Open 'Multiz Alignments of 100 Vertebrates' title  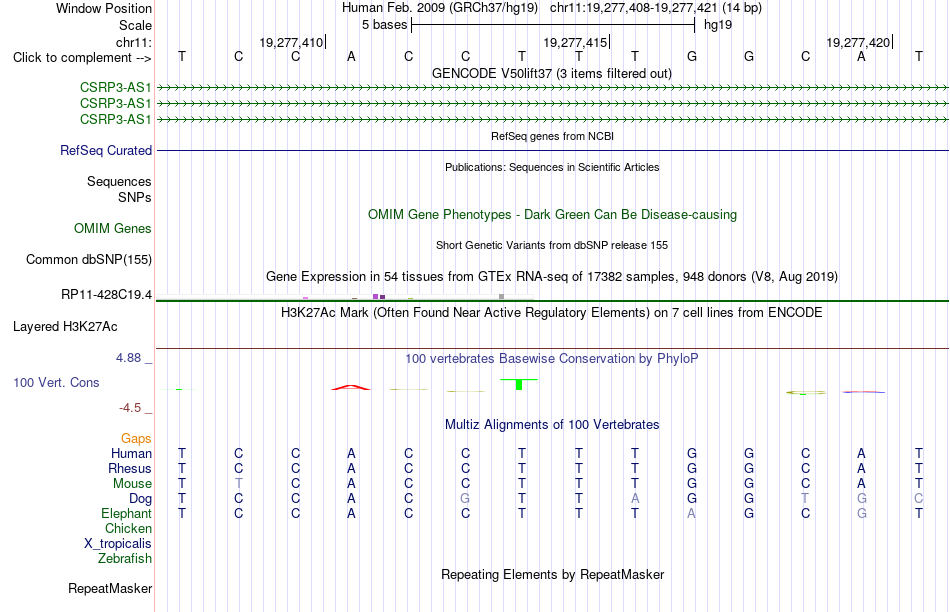coord(552,425)
